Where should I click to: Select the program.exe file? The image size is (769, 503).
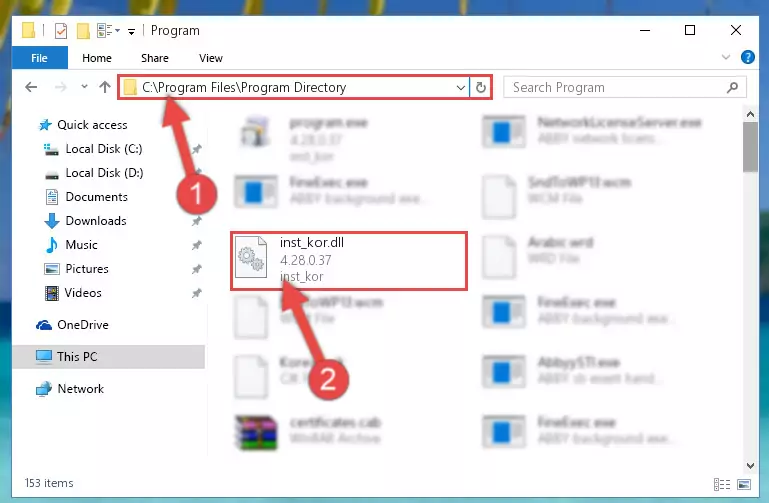(x=304, y=139)
